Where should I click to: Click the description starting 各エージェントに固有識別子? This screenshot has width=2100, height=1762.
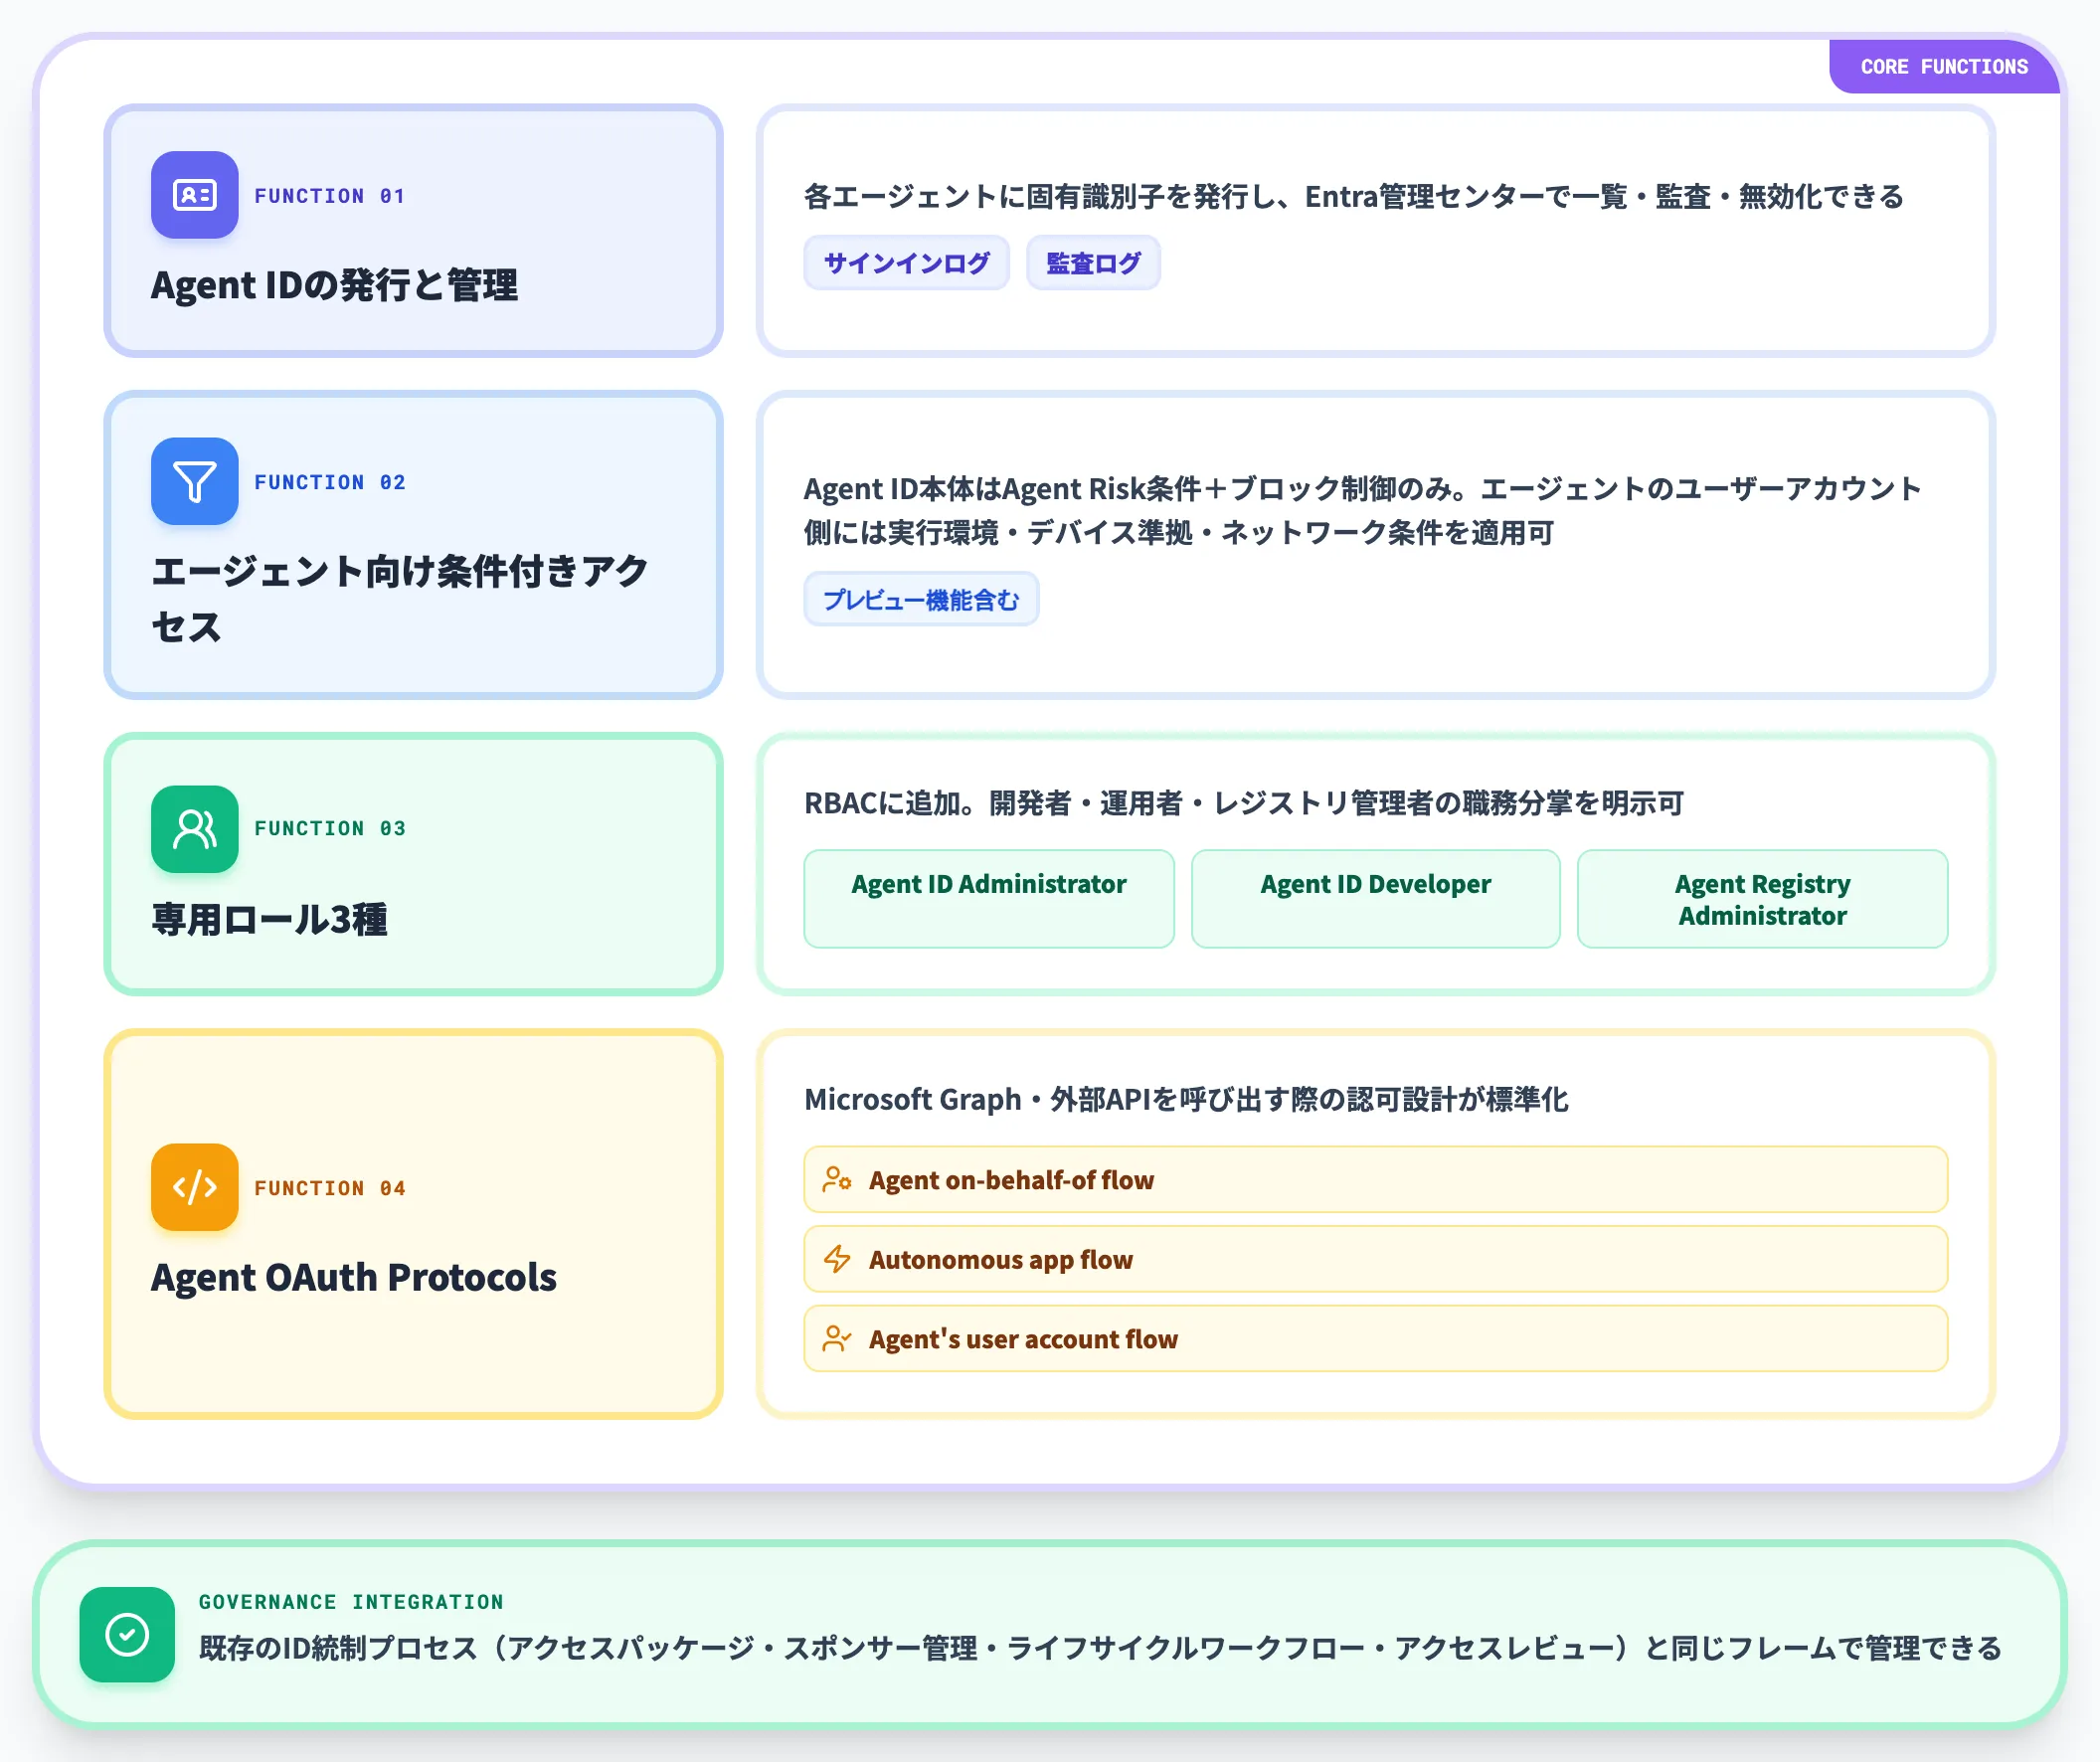tap(1354, 197)
